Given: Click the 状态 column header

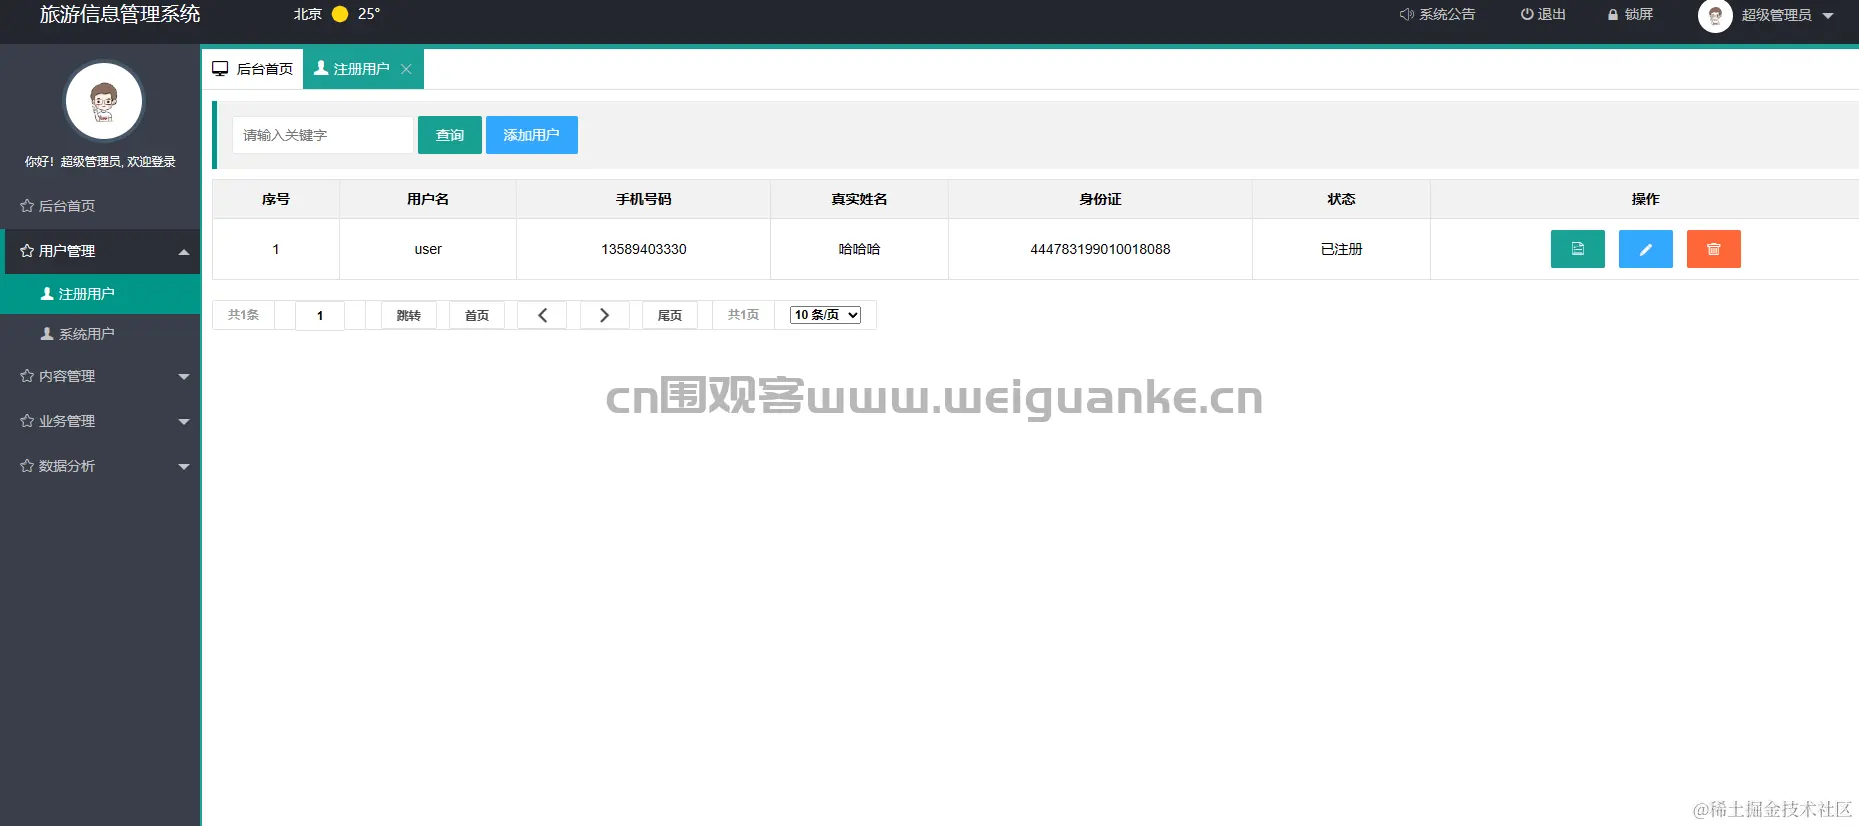Looking at the screenshot, I should coord(1342,199).
